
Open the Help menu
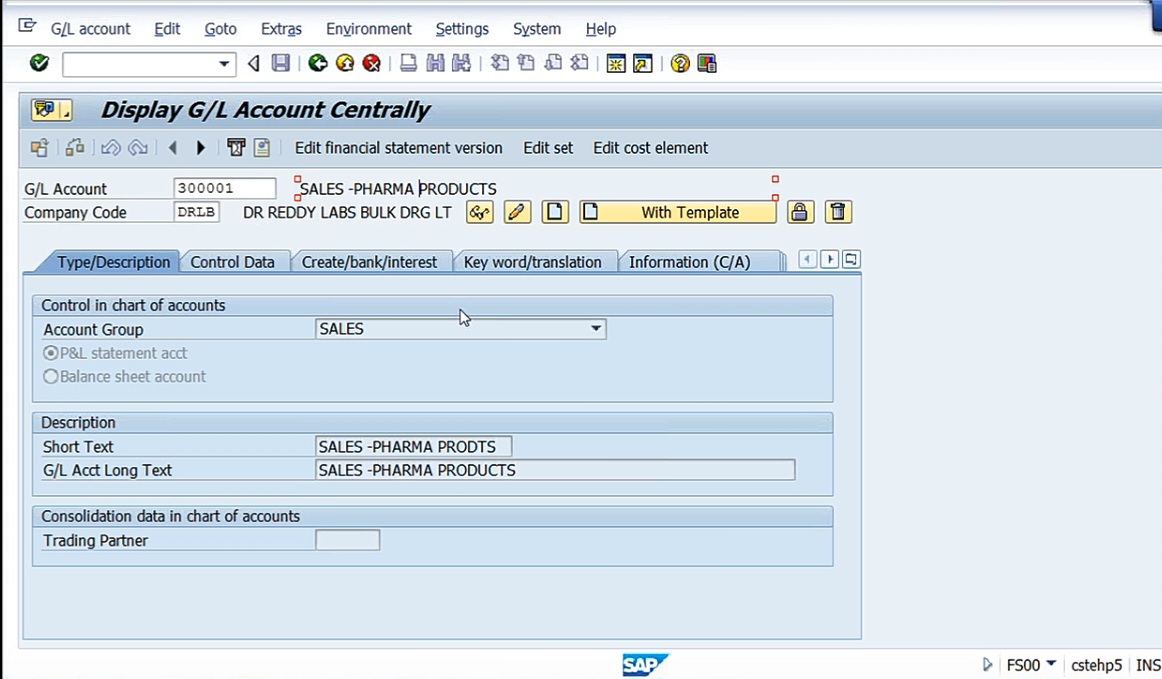(x=600, y=29)
